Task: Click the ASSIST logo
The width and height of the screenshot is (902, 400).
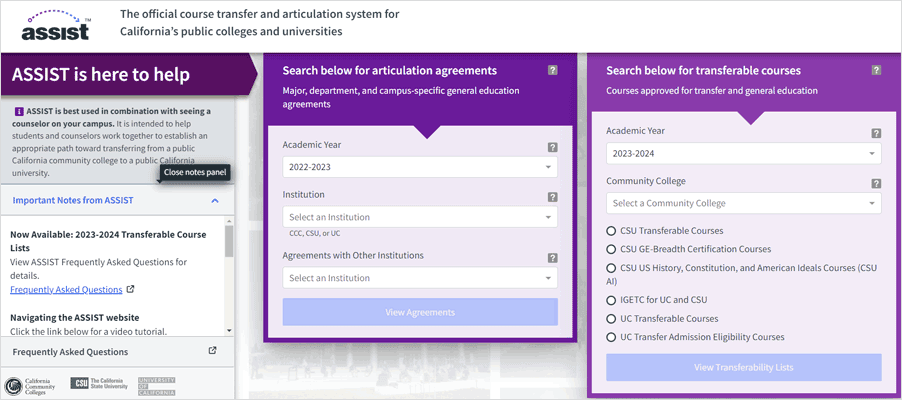Action: click(x=56, y=25)
